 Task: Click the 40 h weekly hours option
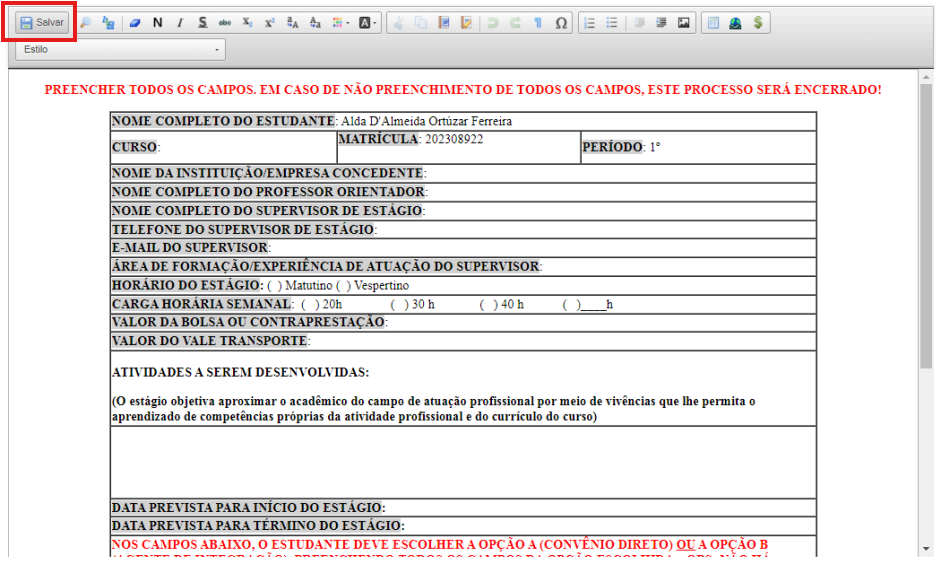pyautogui.click(x=501, y=304)
